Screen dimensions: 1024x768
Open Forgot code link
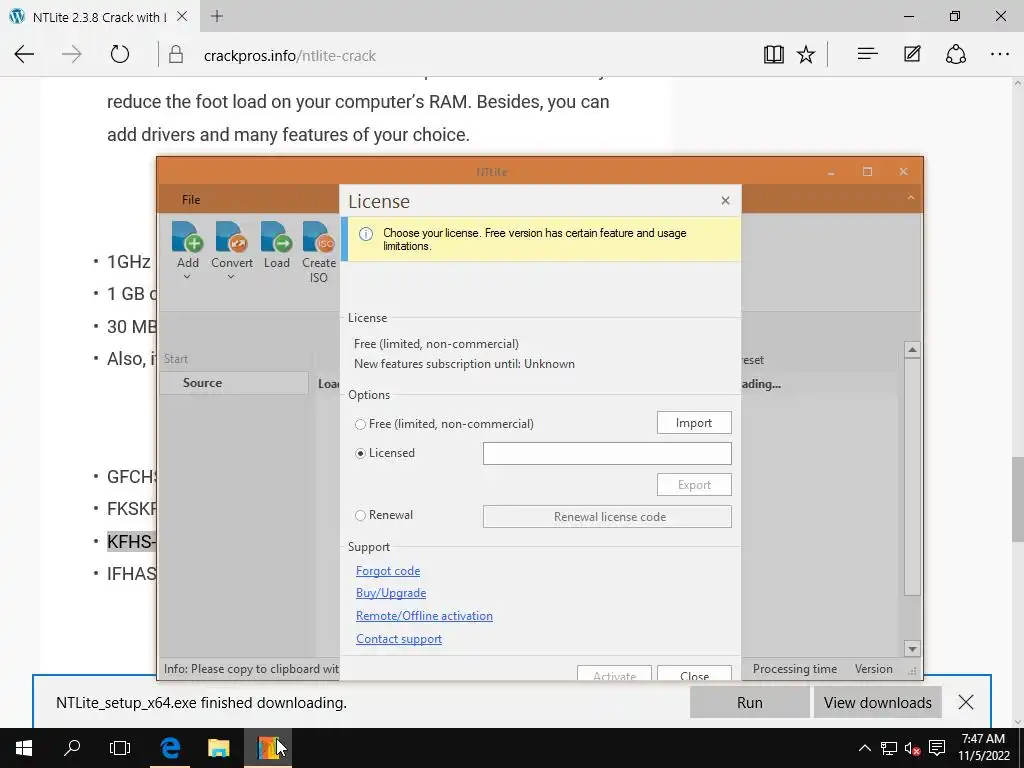tap(388, 571)
